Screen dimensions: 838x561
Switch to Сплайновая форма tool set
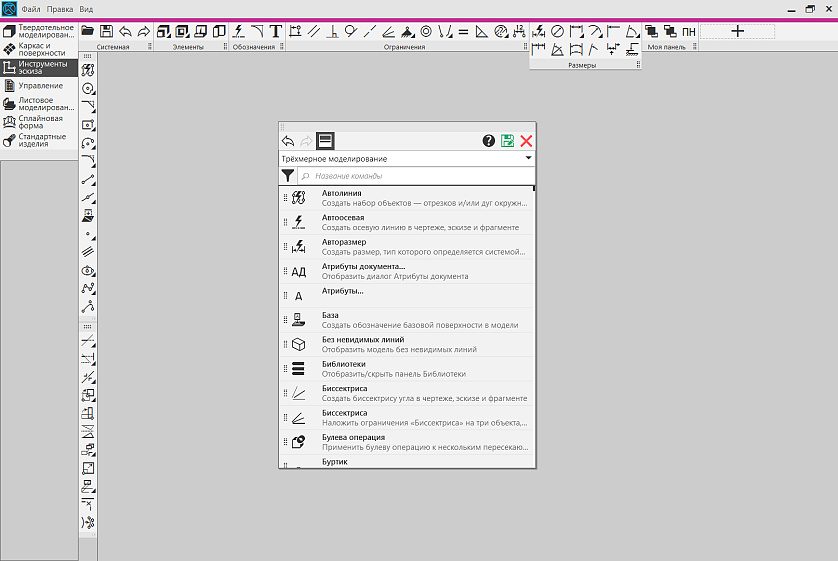coord(39,122)
